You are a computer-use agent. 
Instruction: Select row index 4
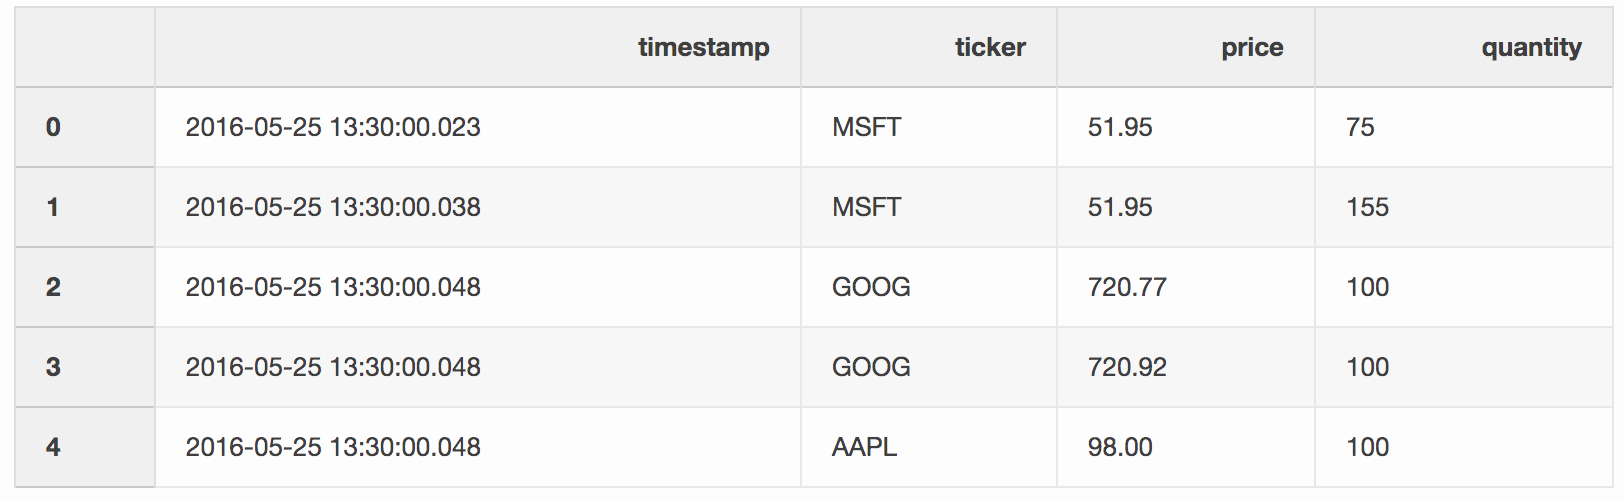(x=53, y=447)
